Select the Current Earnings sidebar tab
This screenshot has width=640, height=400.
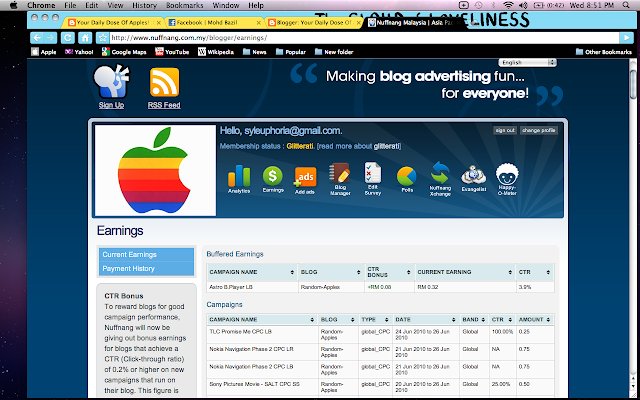pos(146,255)
